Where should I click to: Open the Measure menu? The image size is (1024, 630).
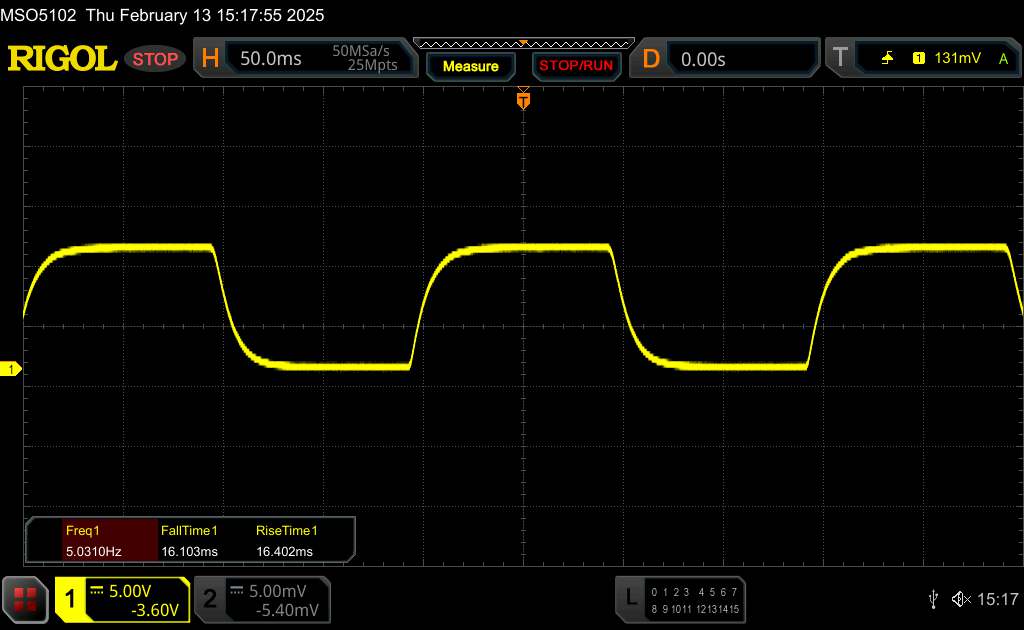coord(470,66)
